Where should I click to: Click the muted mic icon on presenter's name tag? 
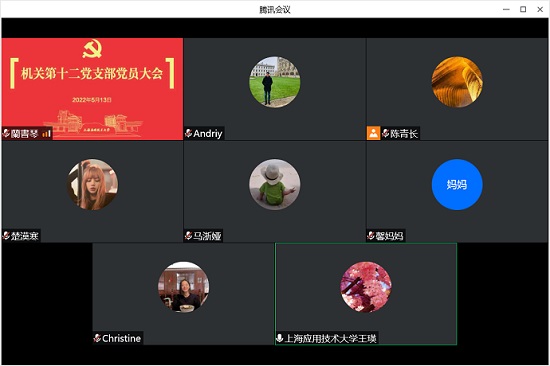6,133
